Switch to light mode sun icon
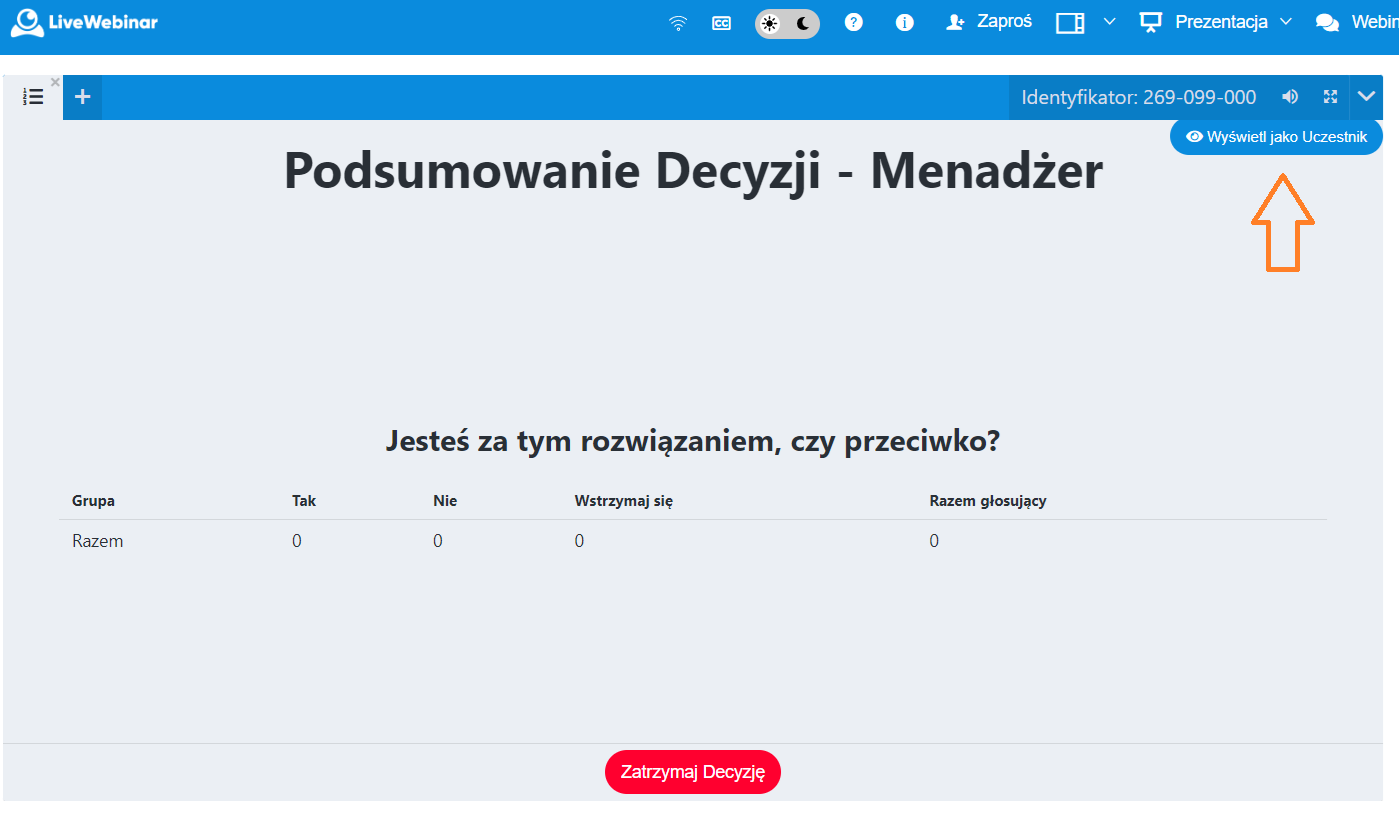This screenshot has width=1399, height=814. [770, 23]
